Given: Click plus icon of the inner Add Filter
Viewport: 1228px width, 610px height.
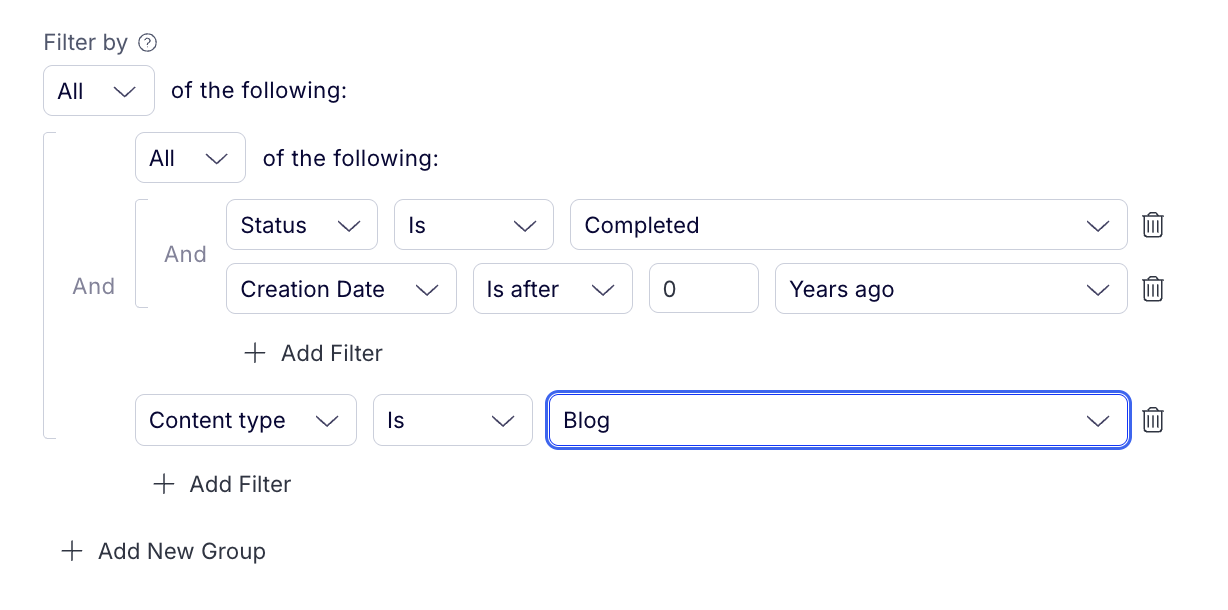Looking at the screenshot, I should [x=255, y=353].
